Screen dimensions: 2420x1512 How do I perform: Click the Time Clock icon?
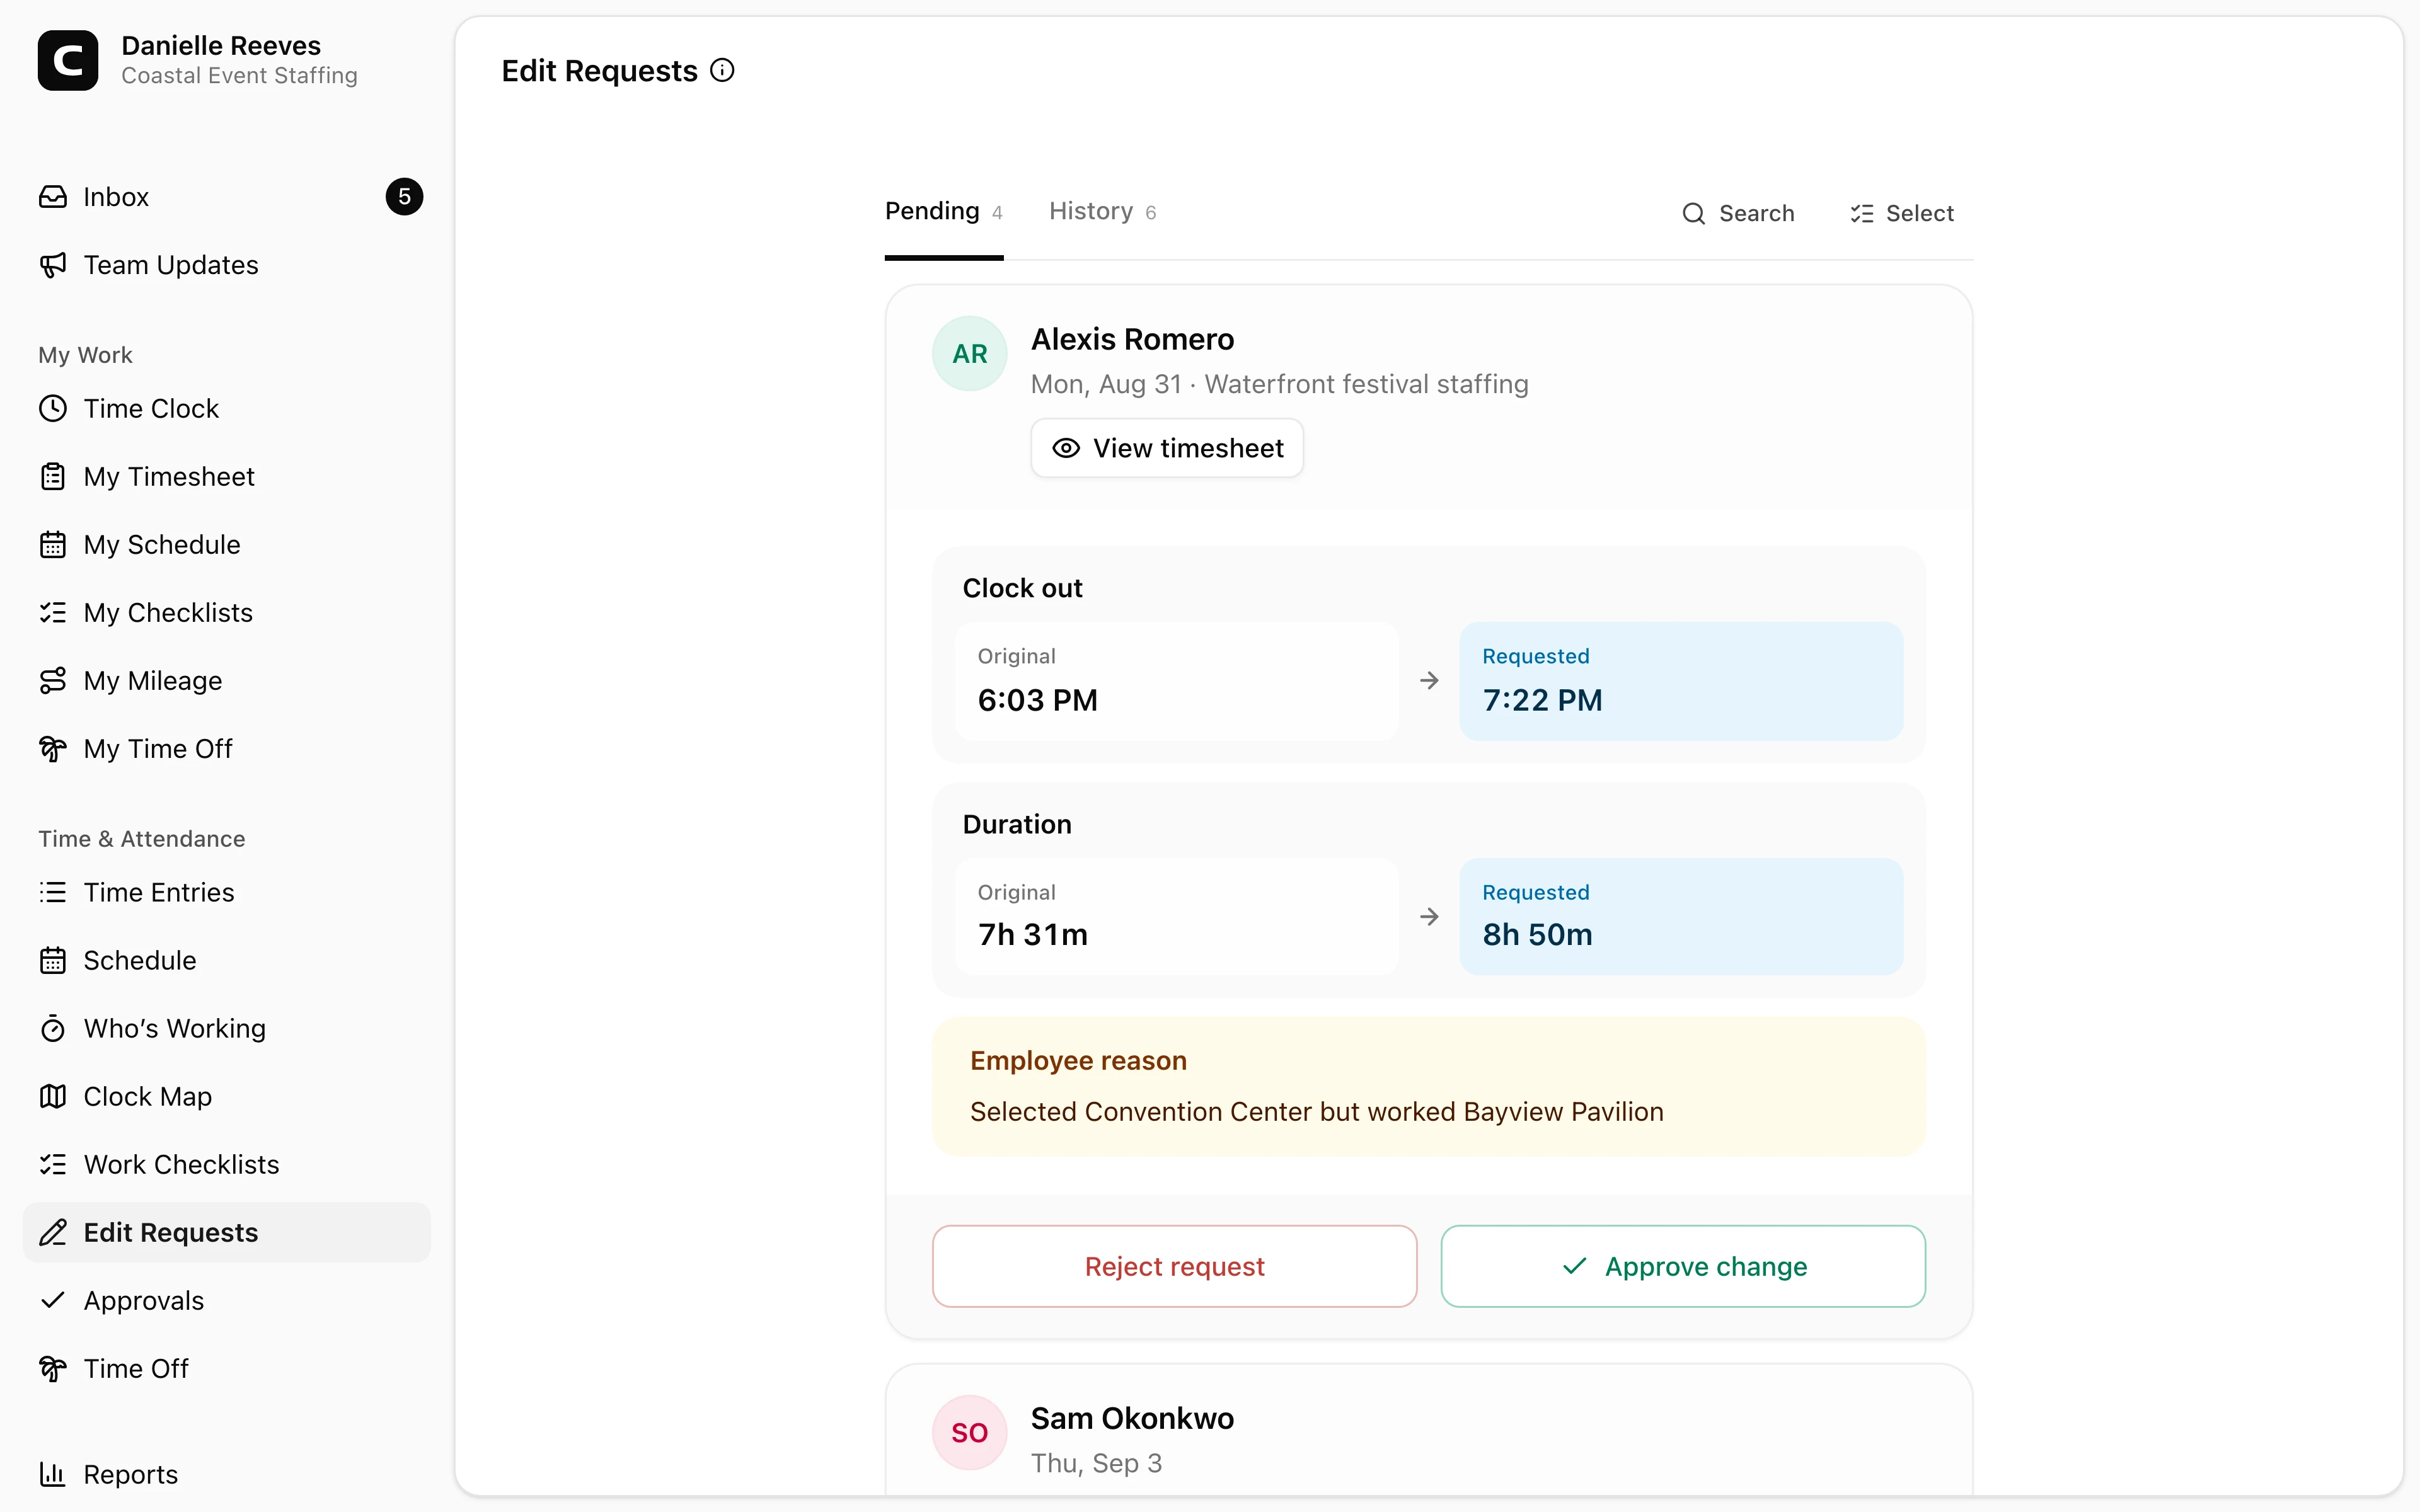tap(53, 409)
